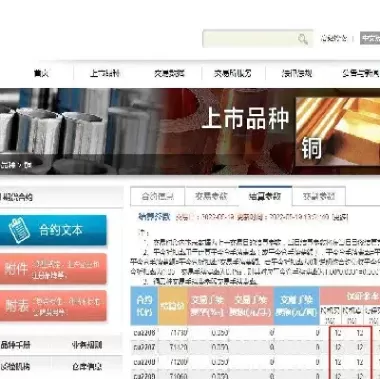Select the cu2207 contract code cell
380x379 pixels.
tap(144, 347)
